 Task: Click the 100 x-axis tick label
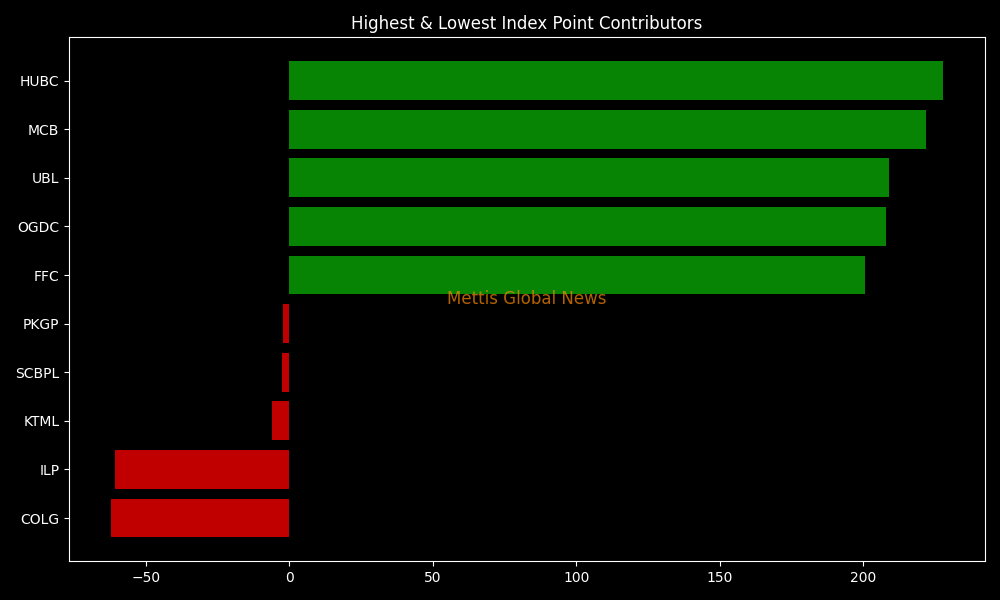pos(577,577)
